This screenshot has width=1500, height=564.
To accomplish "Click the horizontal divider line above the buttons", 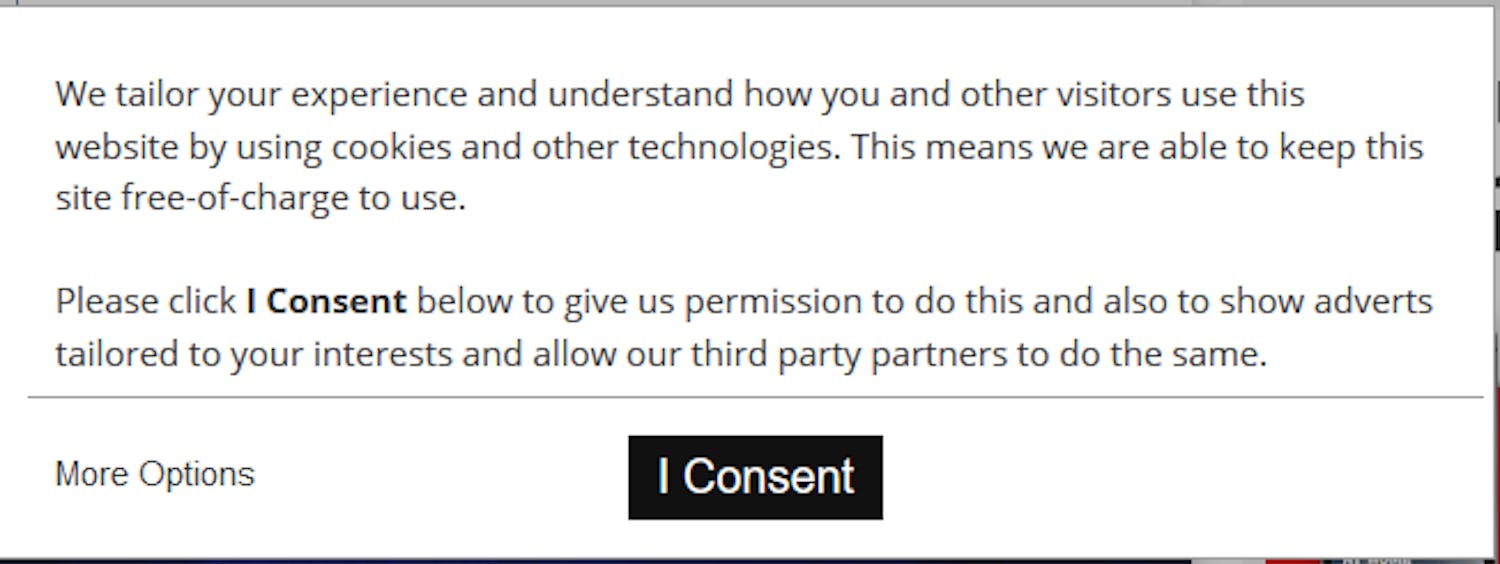I will pos(755,397).
